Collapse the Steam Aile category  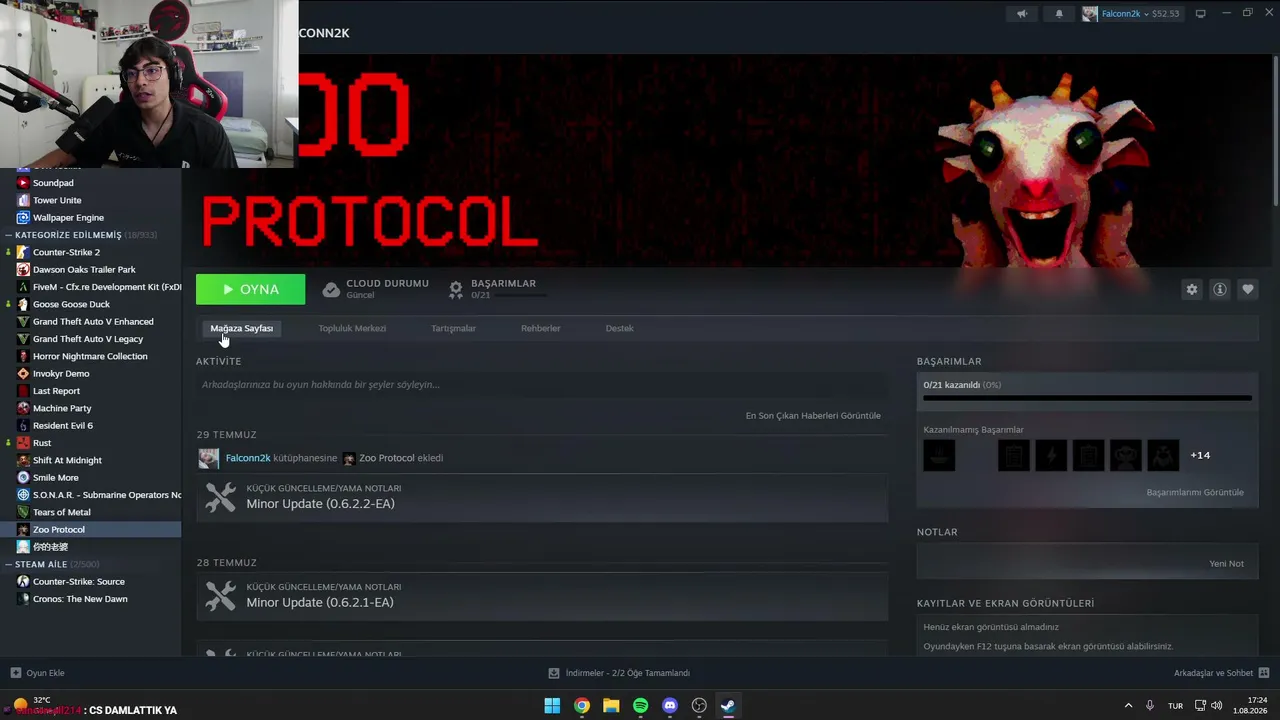7,565
